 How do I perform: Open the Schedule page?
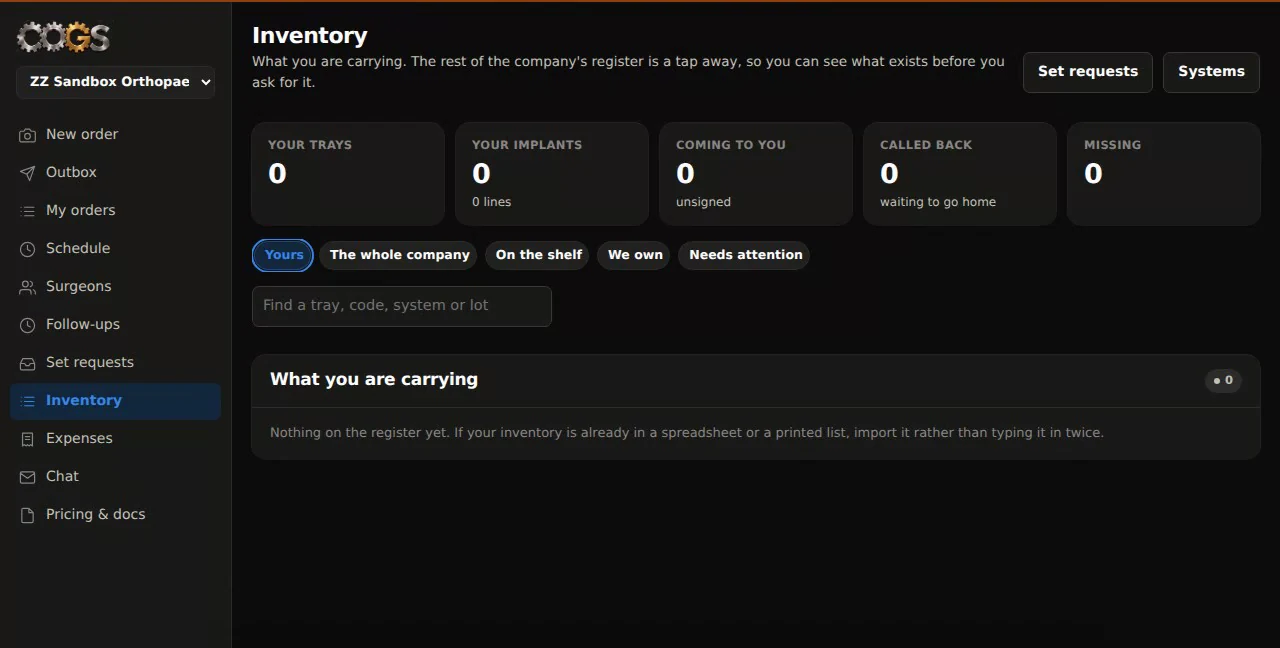coord(116,249)
